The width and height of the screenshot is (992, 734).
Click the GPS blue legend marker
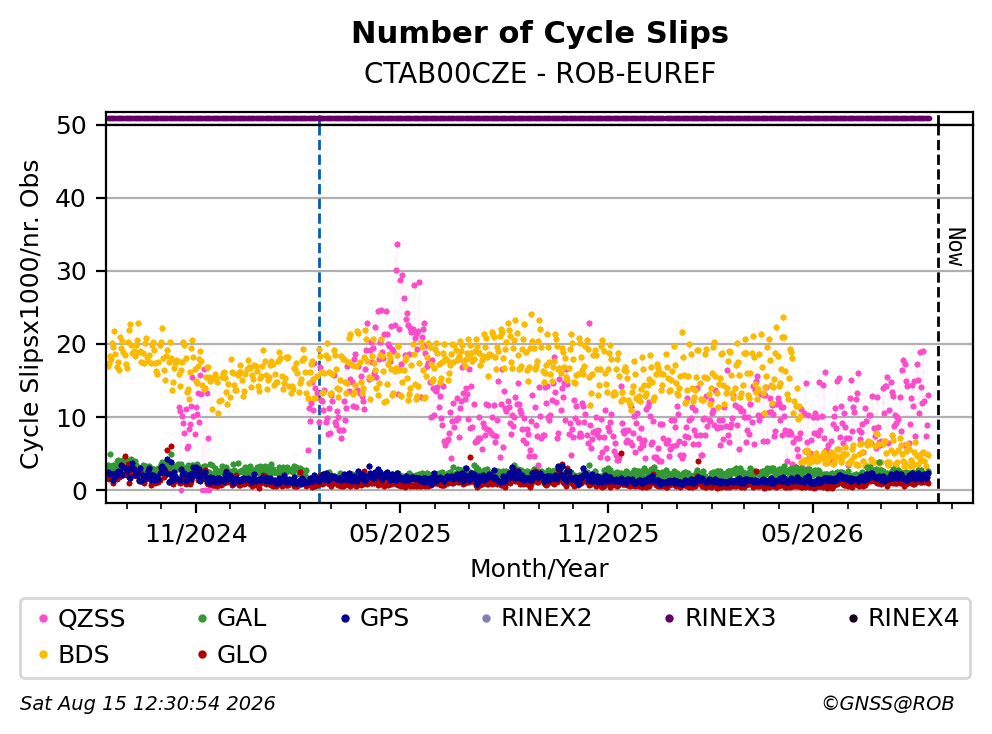pos(345,619)
